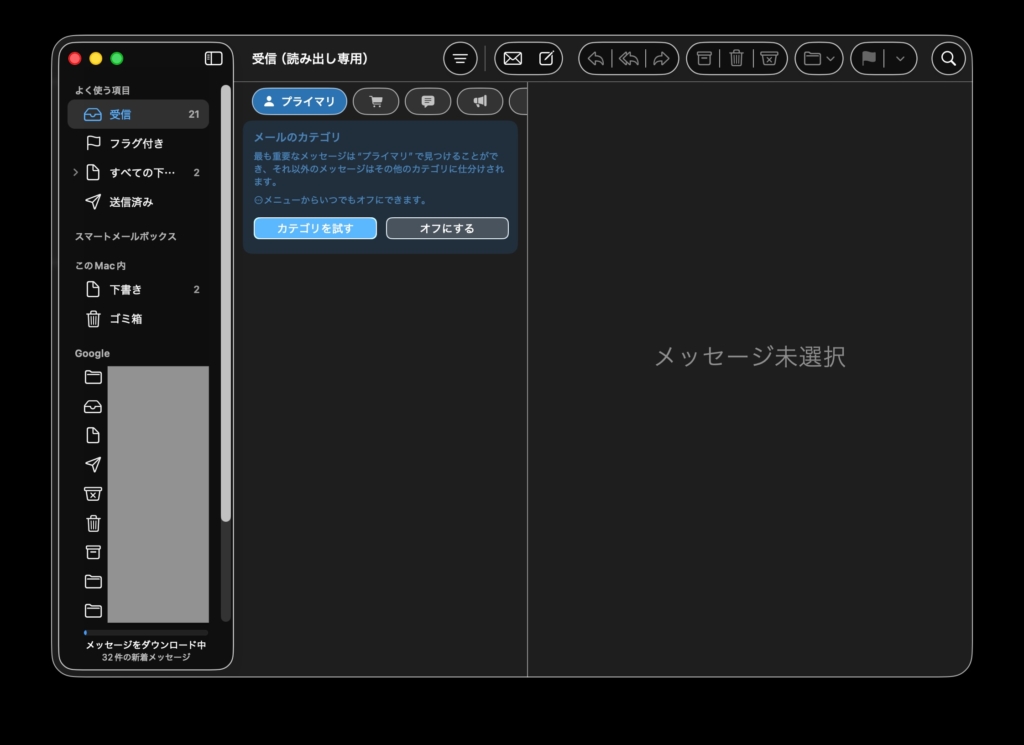Screen dimensions: 1024x745
Task: Open the move-to-folder dropdown
Action: (x=819, y=58)
